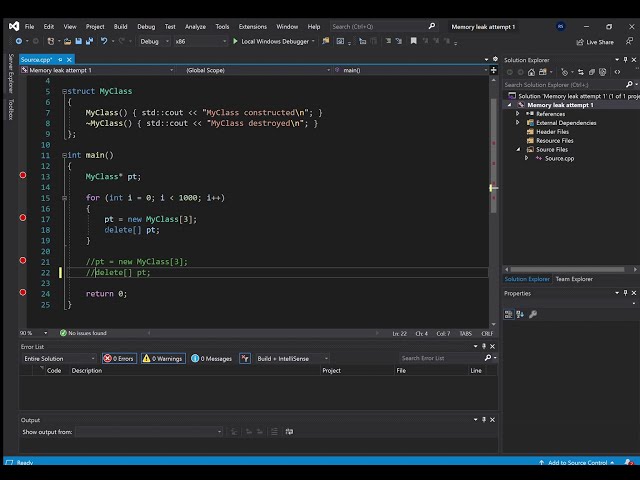Click the notifications icon in status bar
Viewport: 640px width, 480px height.
pos(629,462)
